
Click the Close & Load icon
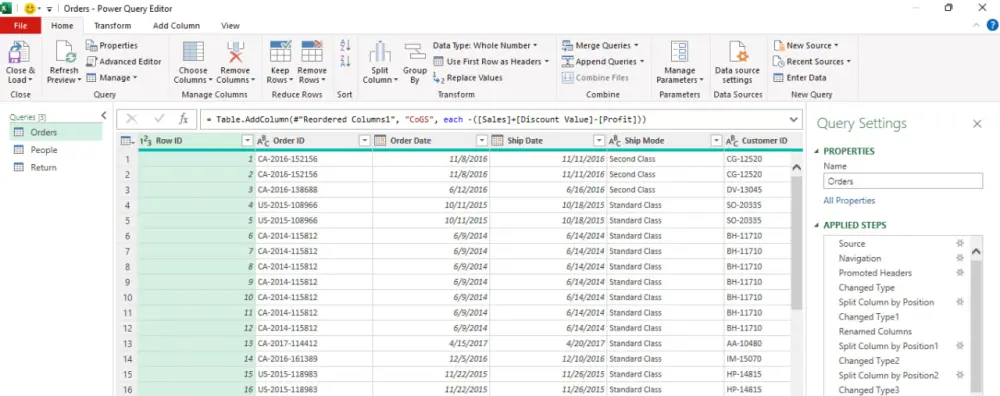(x=20, y=52)
